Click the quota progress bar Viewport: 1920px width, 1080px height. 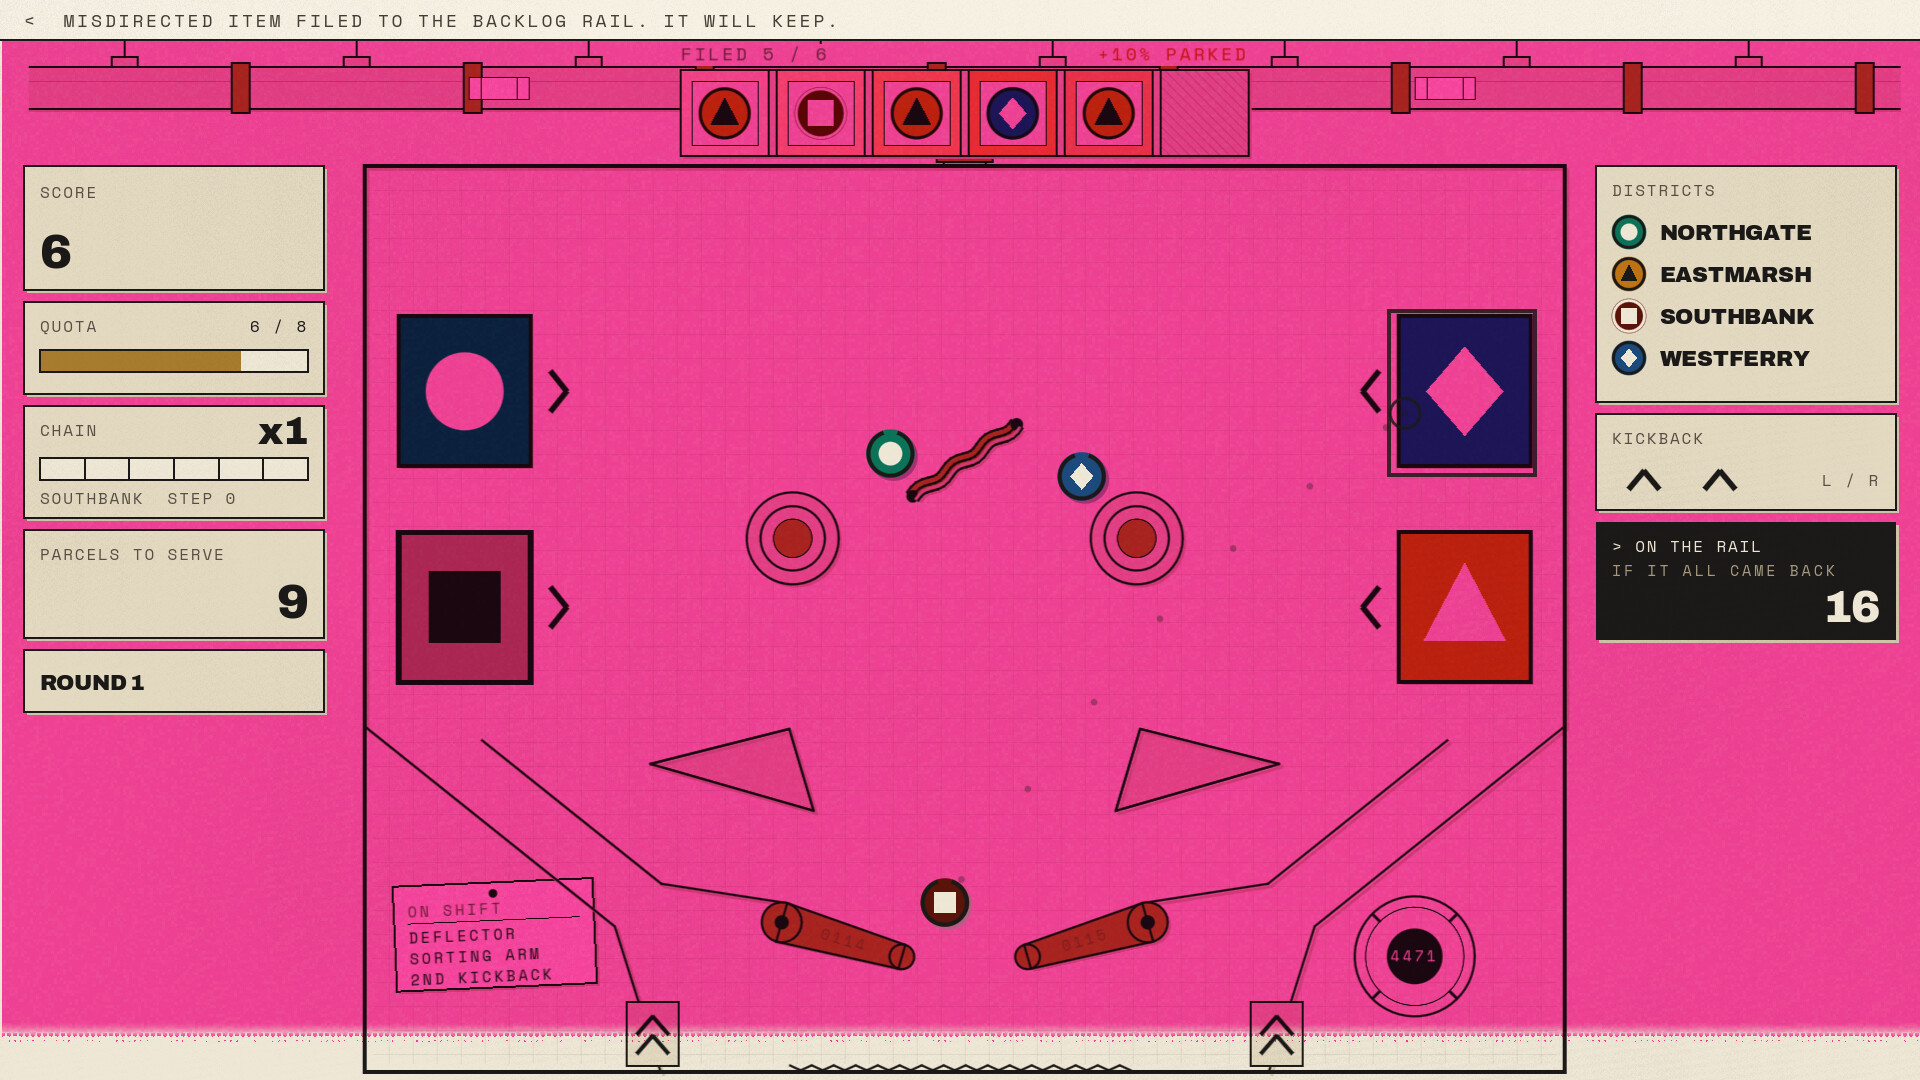tap(174, 361)
